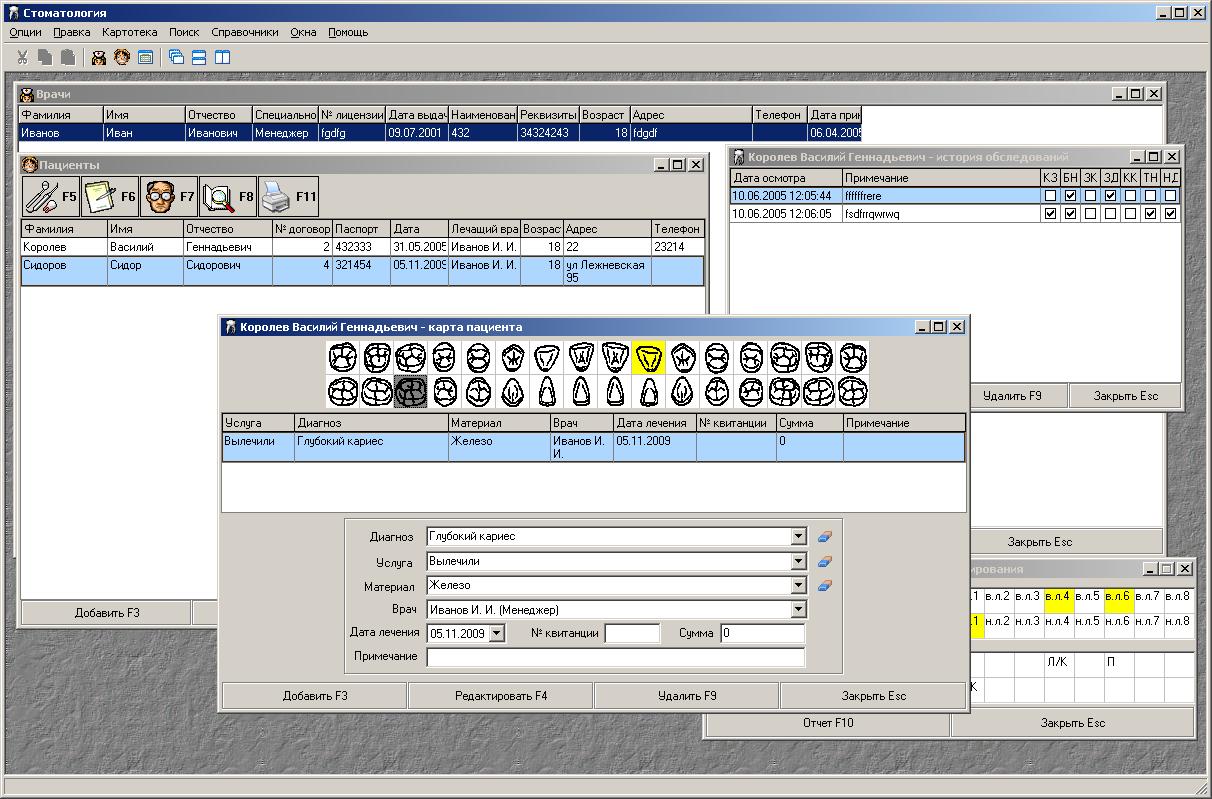
Task: Click the Cut scissors toolbar icon
Action: click(22, 57)
